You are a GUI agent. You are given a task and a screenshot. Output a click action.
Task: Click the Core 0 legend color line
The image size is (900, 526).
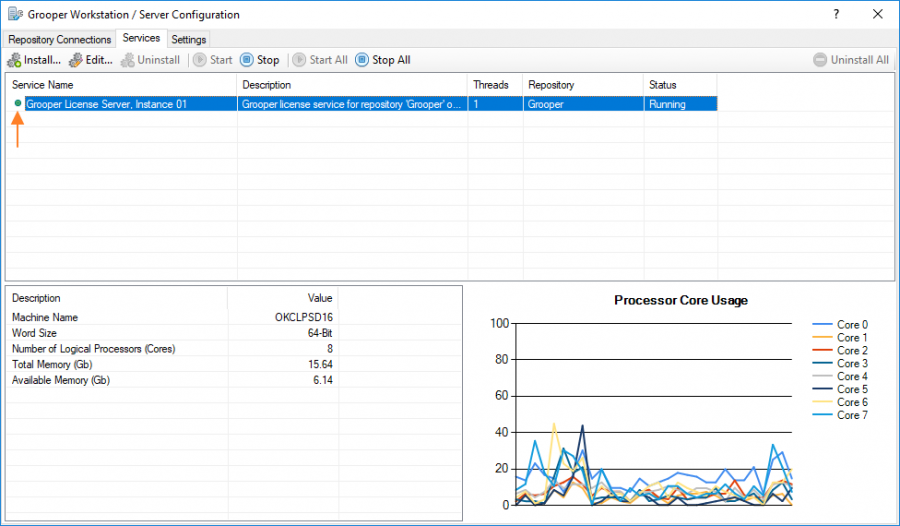[822, 325]
